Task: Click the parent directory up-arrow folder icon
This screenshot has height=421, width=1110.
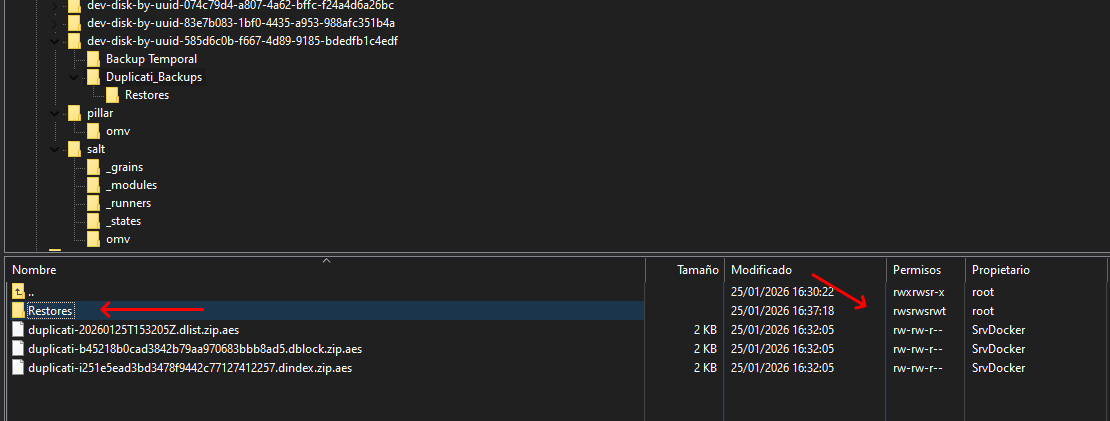Action: coord(18,292)
